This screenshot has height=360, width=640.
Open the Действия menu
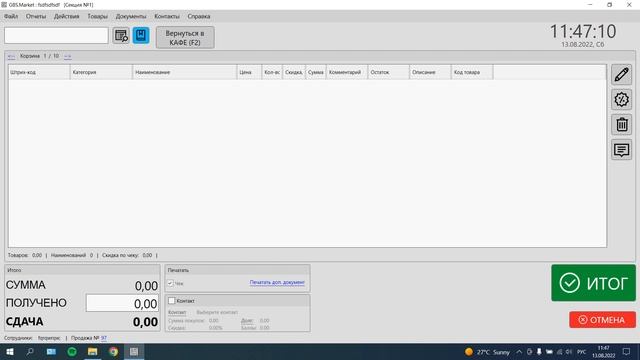tap(67, 16)
